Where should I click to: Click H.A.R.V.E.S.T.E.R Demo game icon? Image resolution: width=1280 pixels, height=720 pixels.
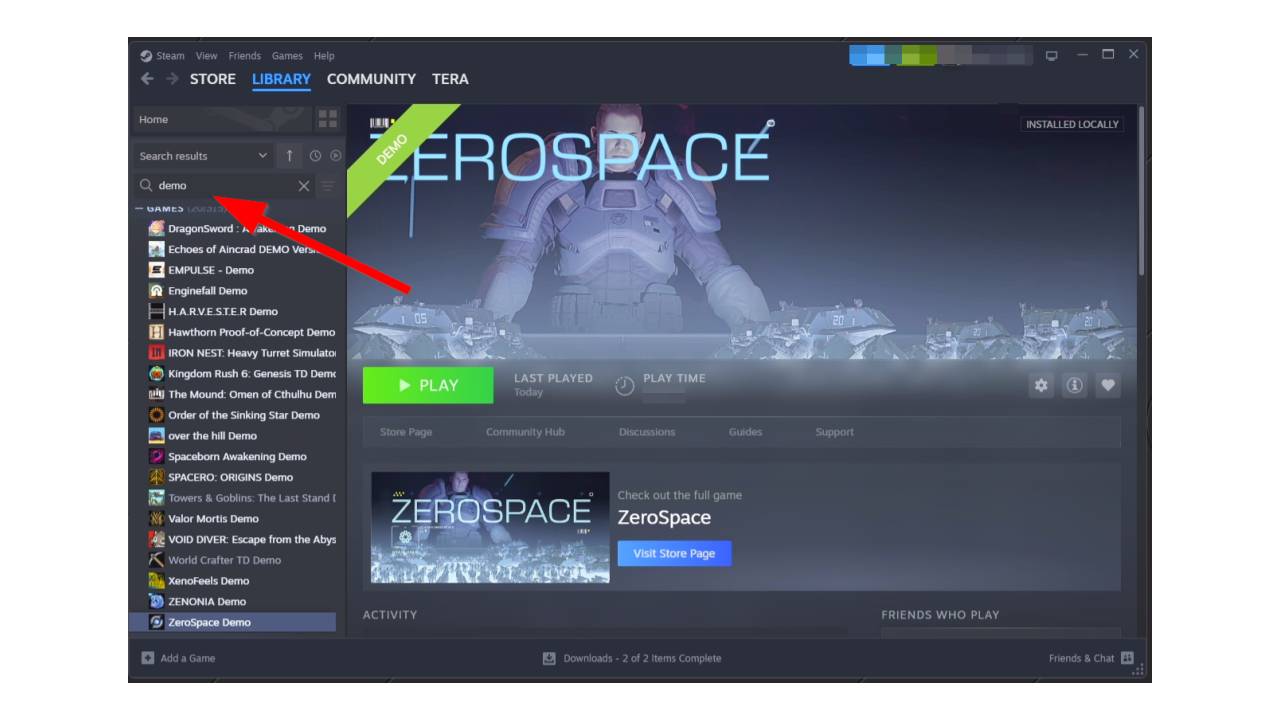click(x=156, y=311)
